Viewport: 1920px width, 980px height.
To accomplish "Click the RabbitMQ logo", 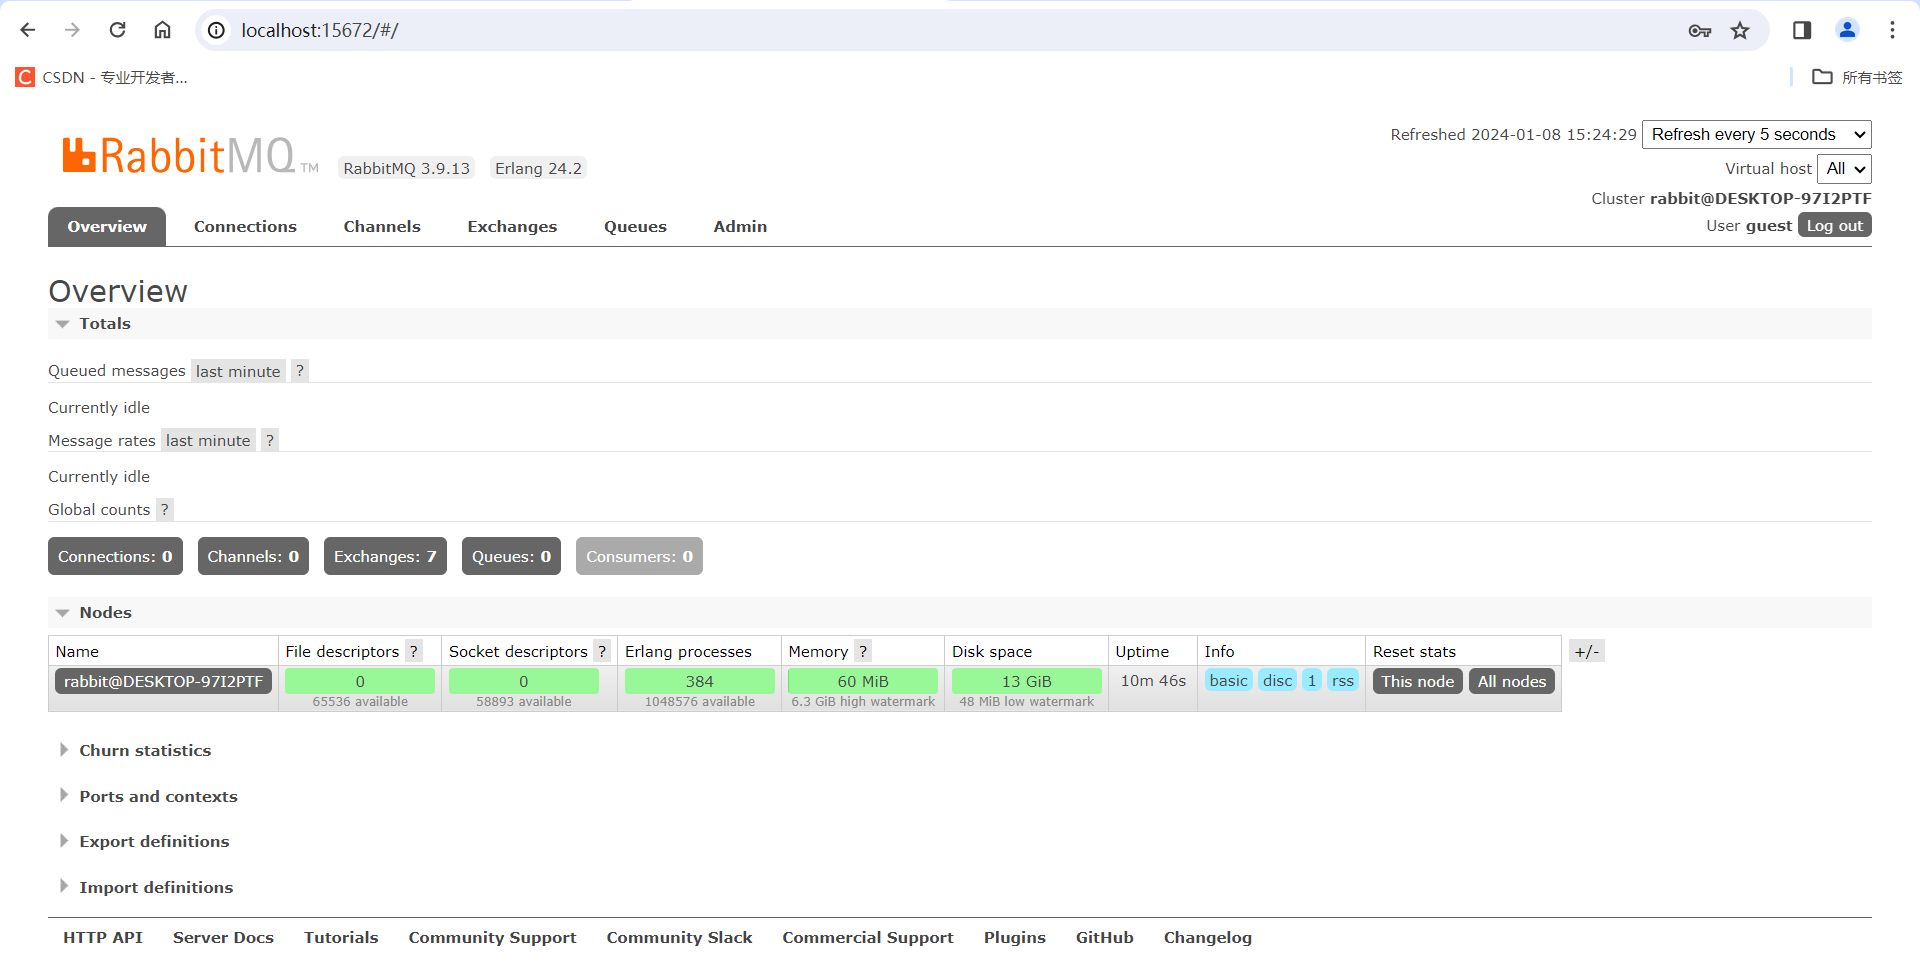I will pyautogui.click(x=190, y=156).
